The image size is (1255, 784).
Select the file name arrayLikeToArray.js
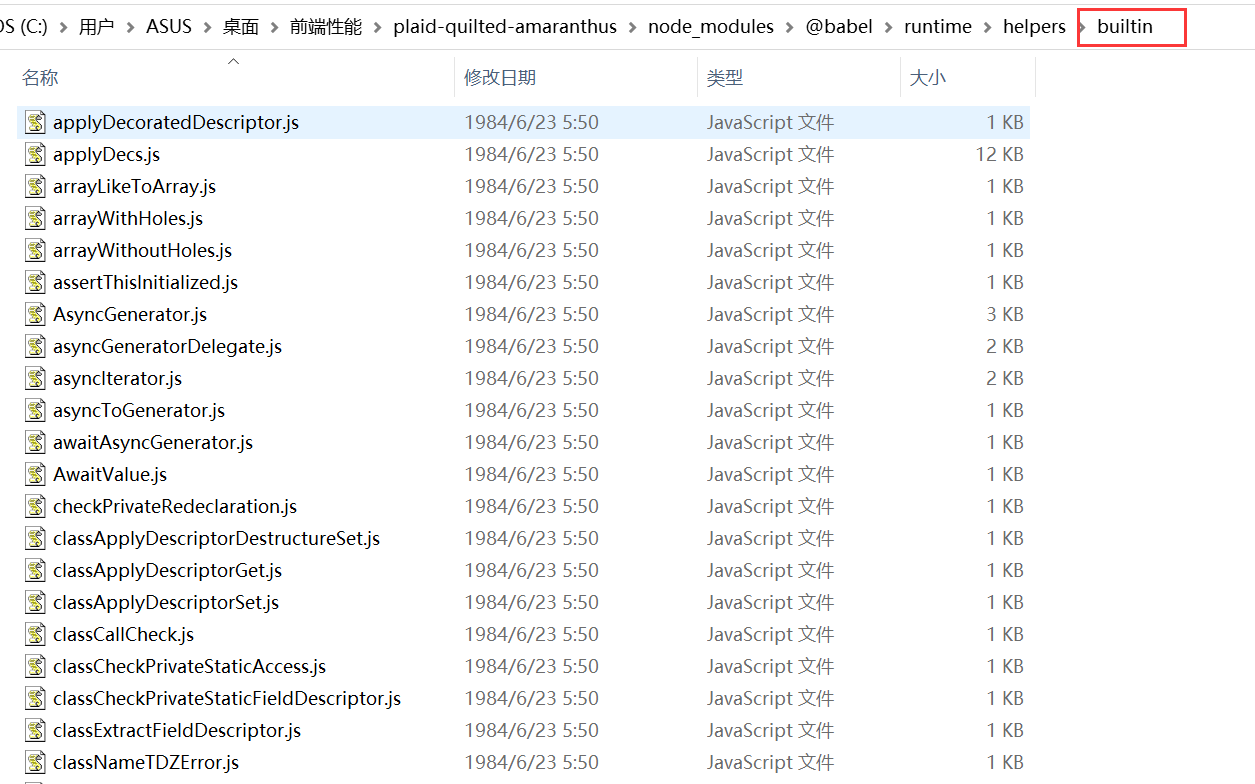coord(134,186)
